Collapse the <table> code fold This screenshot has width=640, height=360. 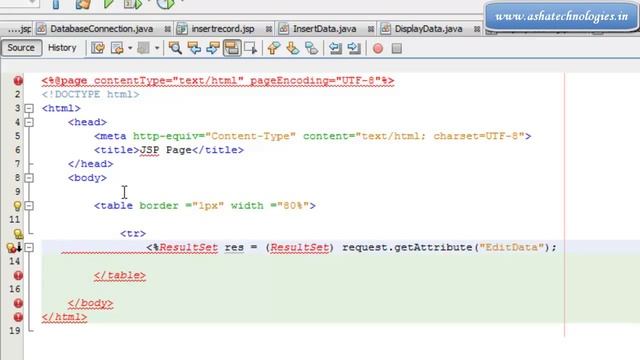click(29, 206)
